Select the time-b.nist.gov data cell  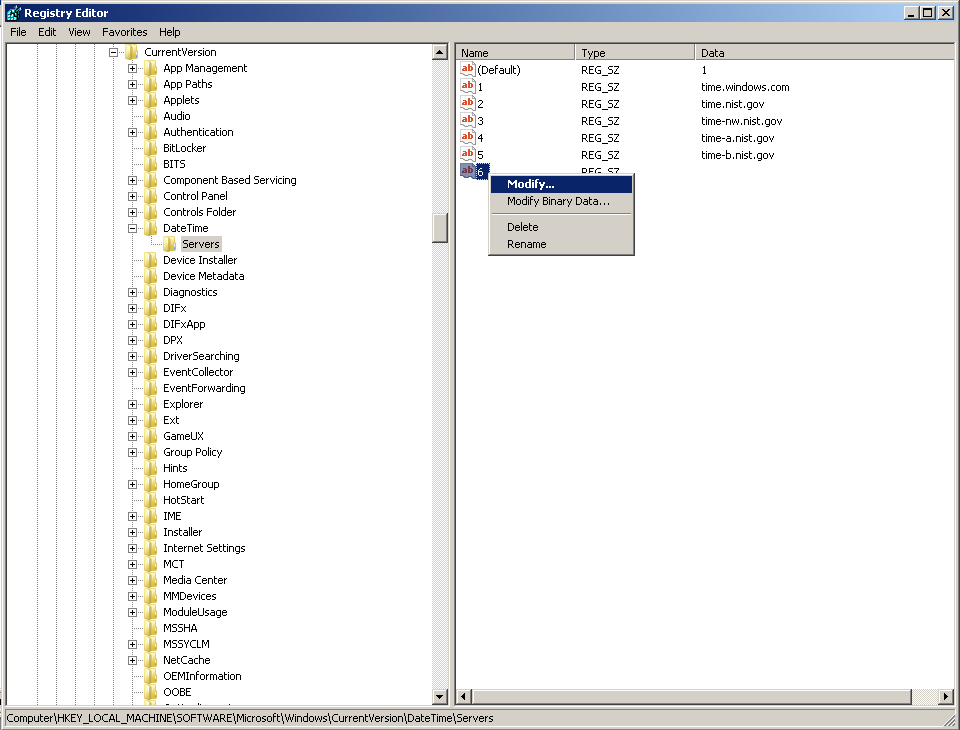[x=737, y=155]
